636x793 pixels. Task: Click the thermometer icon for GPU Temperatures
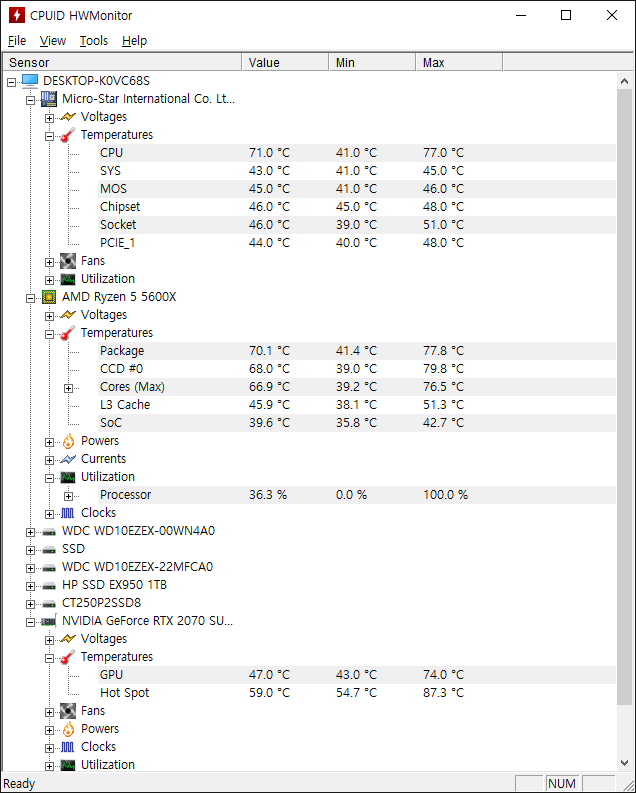pyautogui.click(x=67, y=657)
